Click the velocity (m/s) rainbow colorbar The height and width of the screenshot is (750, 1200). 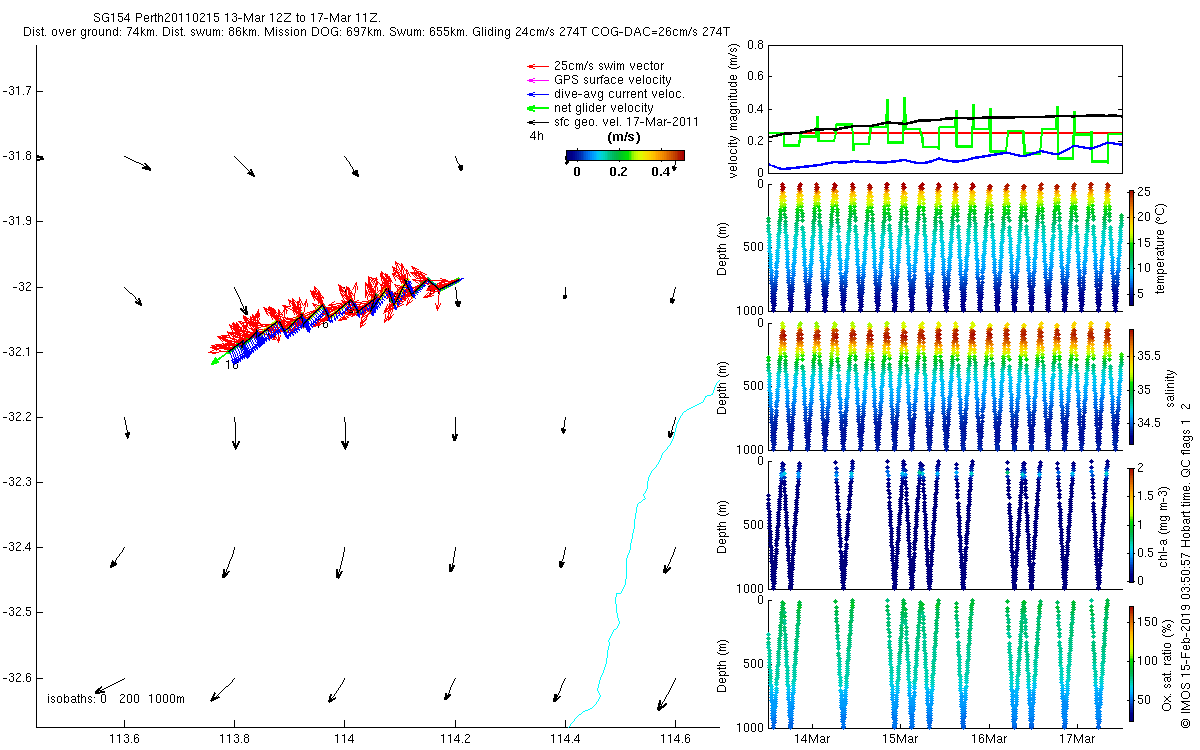point(625,155)
